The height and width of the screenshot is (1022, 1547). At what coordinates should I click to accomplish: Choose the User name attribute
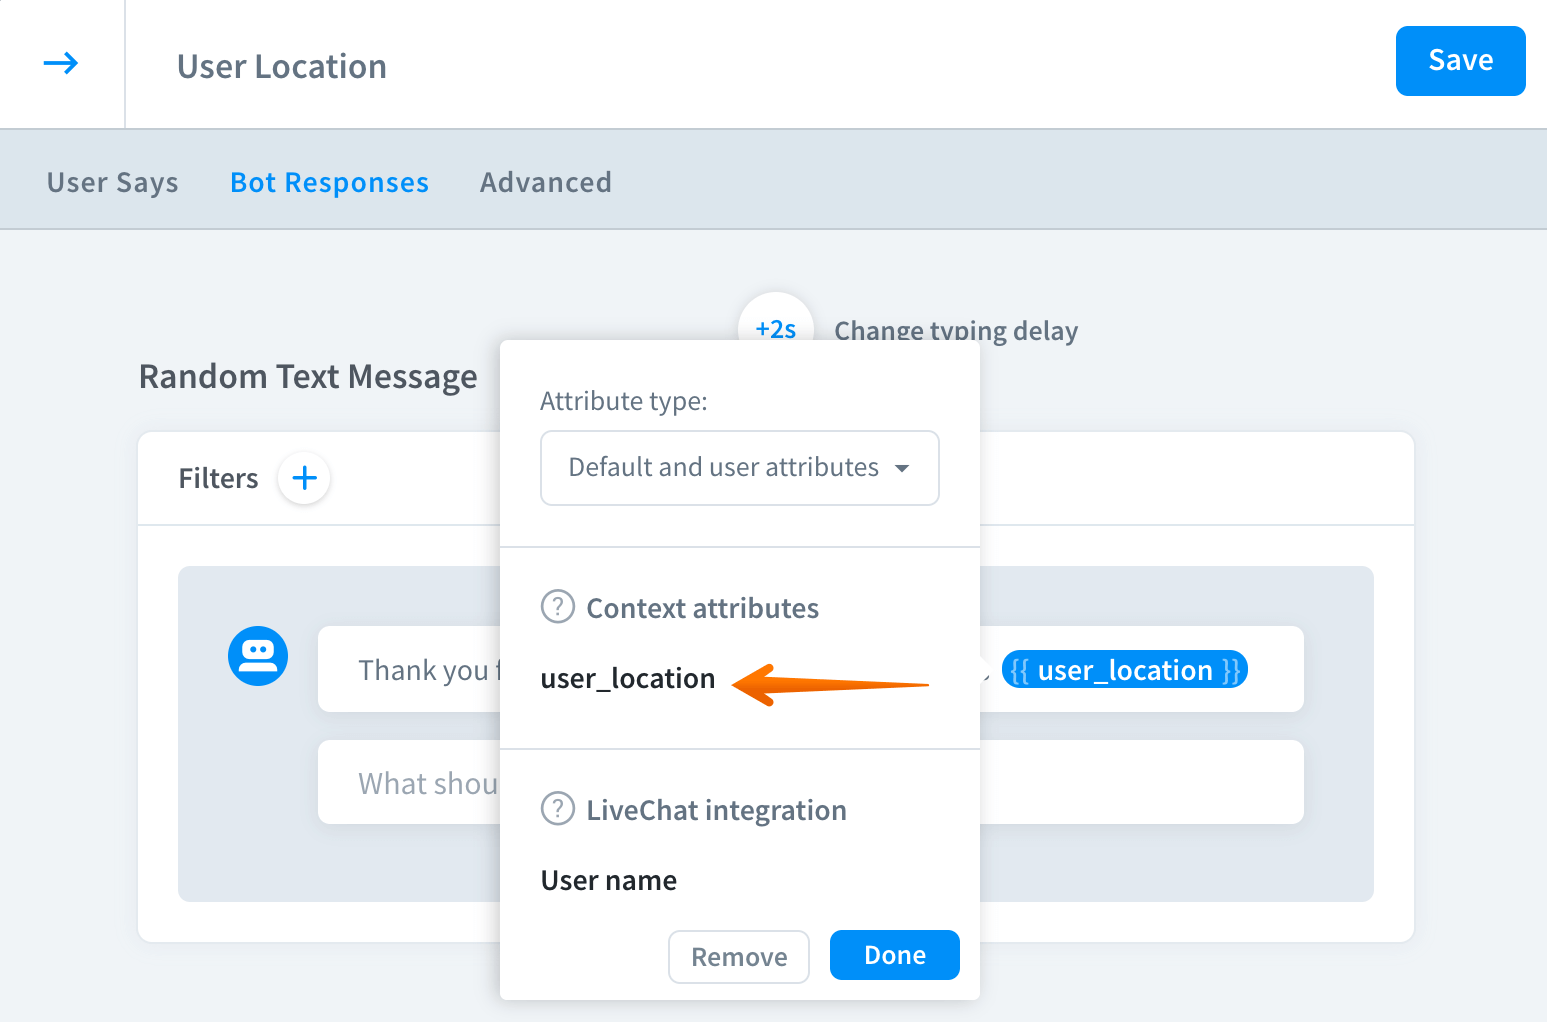coord(609,881)
